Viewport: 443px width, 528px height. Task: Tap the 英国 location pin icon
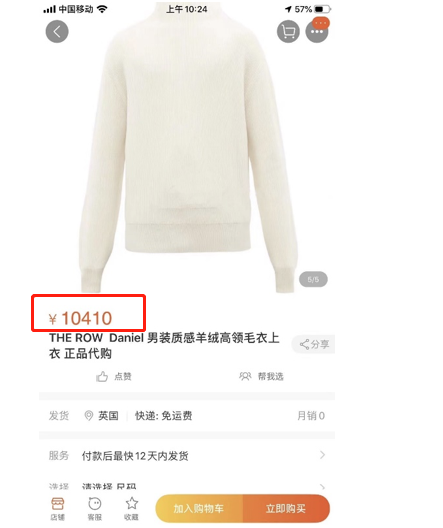(x=89, y=416)
